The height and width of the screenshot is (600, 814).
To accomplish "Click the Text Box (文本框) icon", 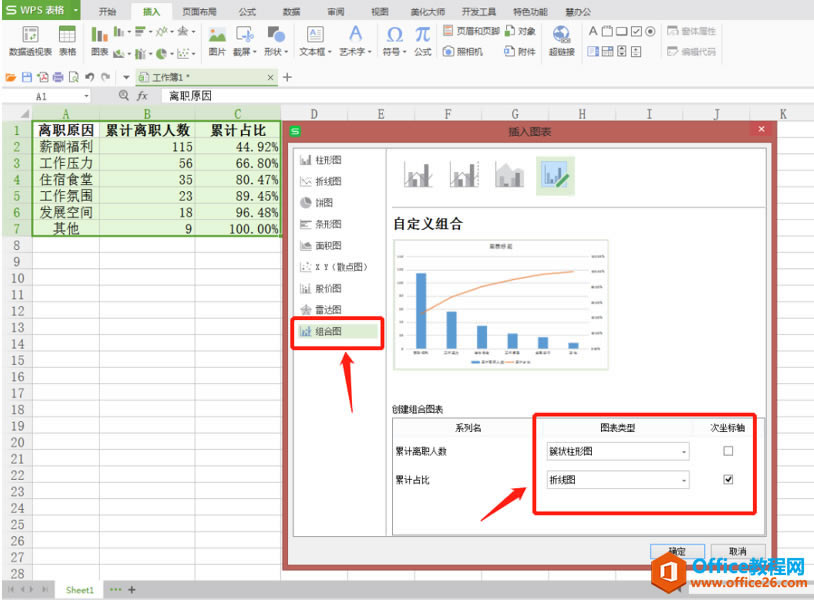I will pos(315,35).
